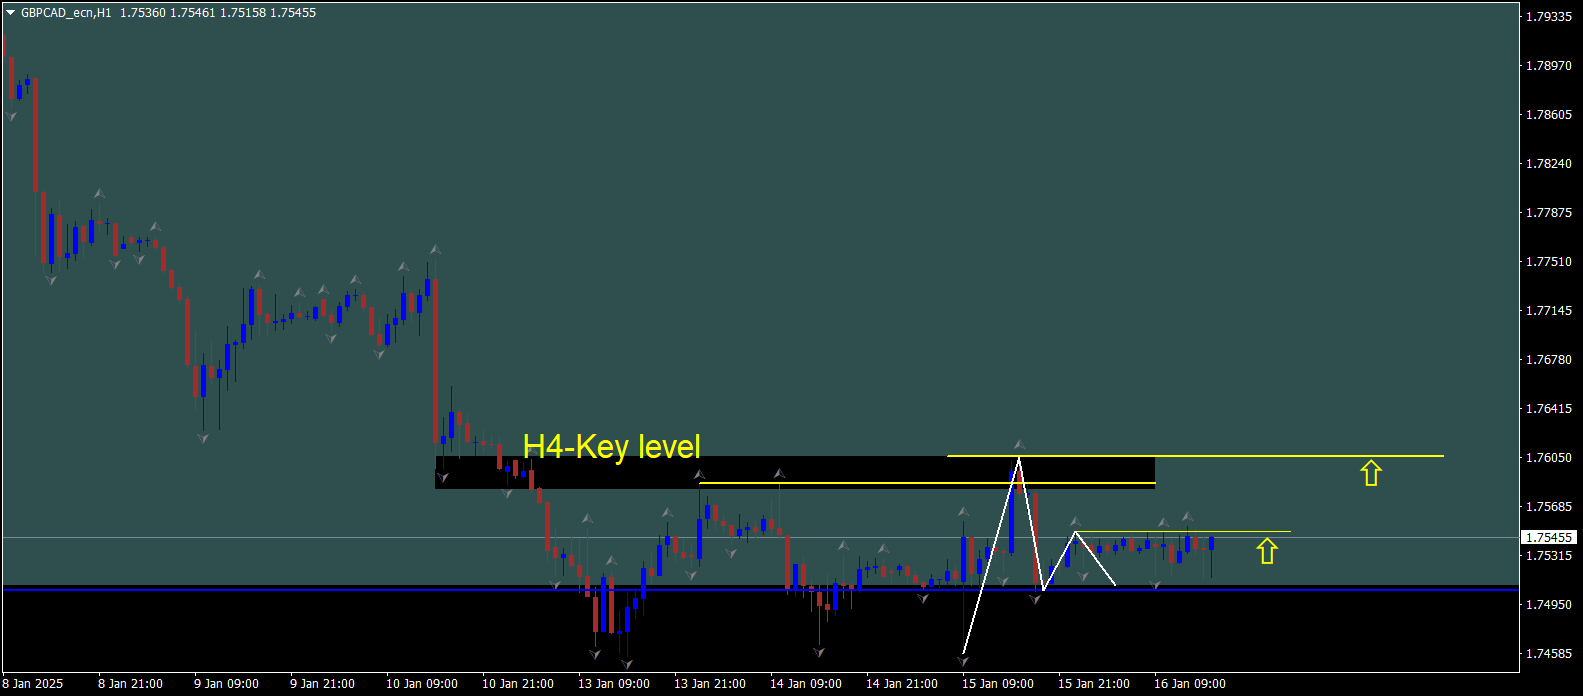Click the 15 Jan 09:00 time label
Viewport: 1583px width, 696px height.
click(x=997, y=684)
